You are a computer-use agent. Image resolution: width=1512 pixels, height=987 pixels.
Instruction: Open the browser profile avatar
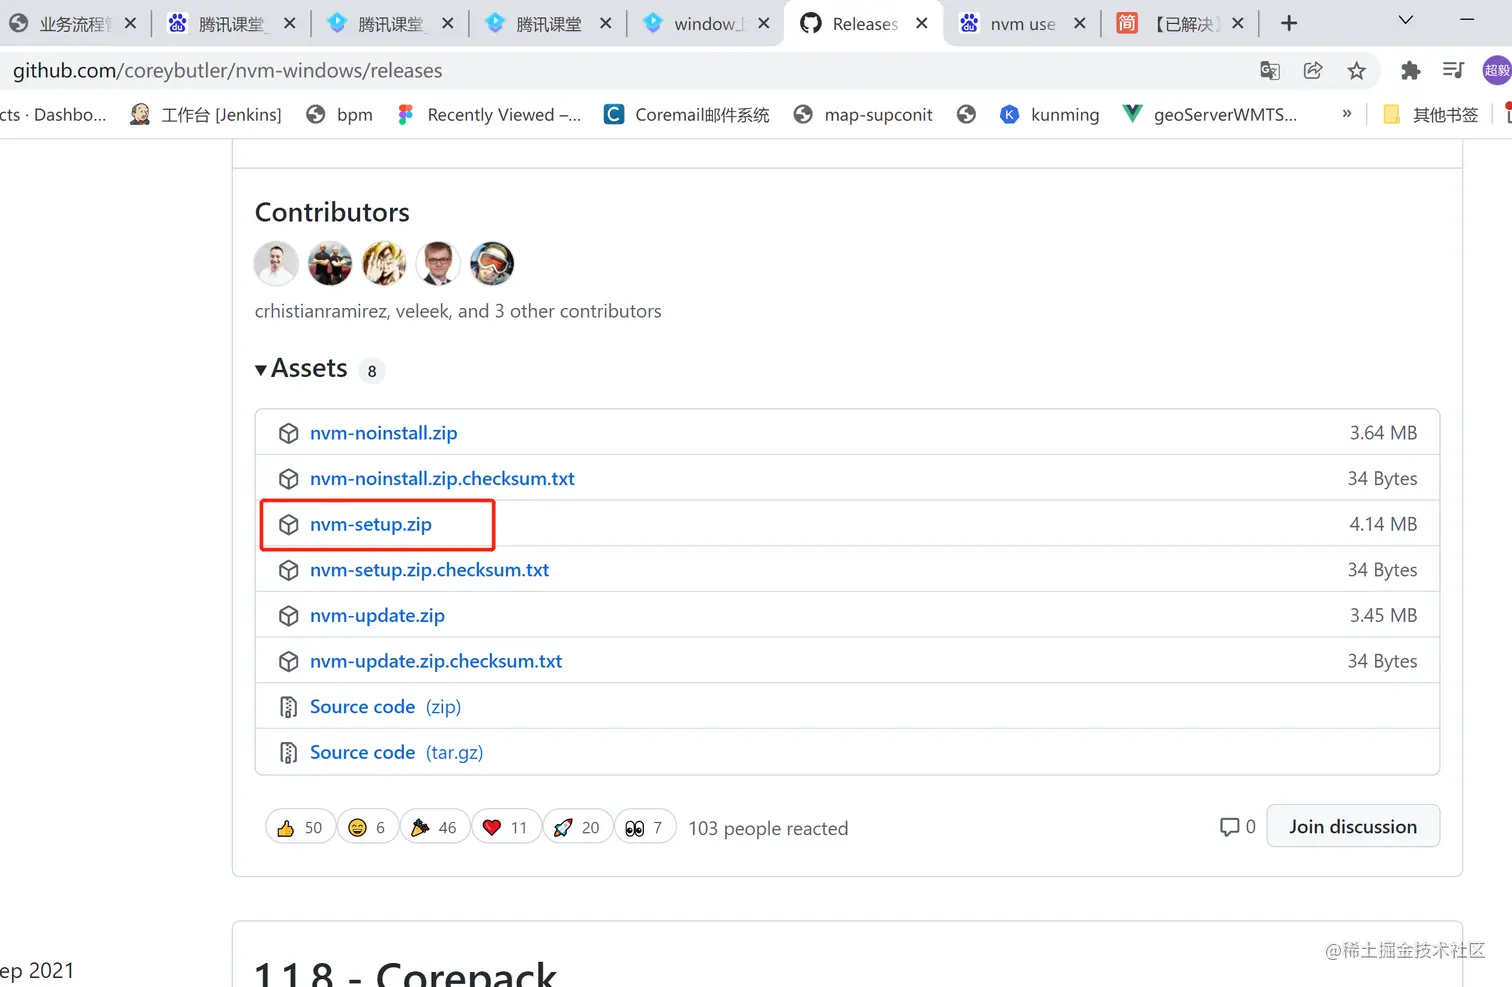click(x=1497, y=70)
